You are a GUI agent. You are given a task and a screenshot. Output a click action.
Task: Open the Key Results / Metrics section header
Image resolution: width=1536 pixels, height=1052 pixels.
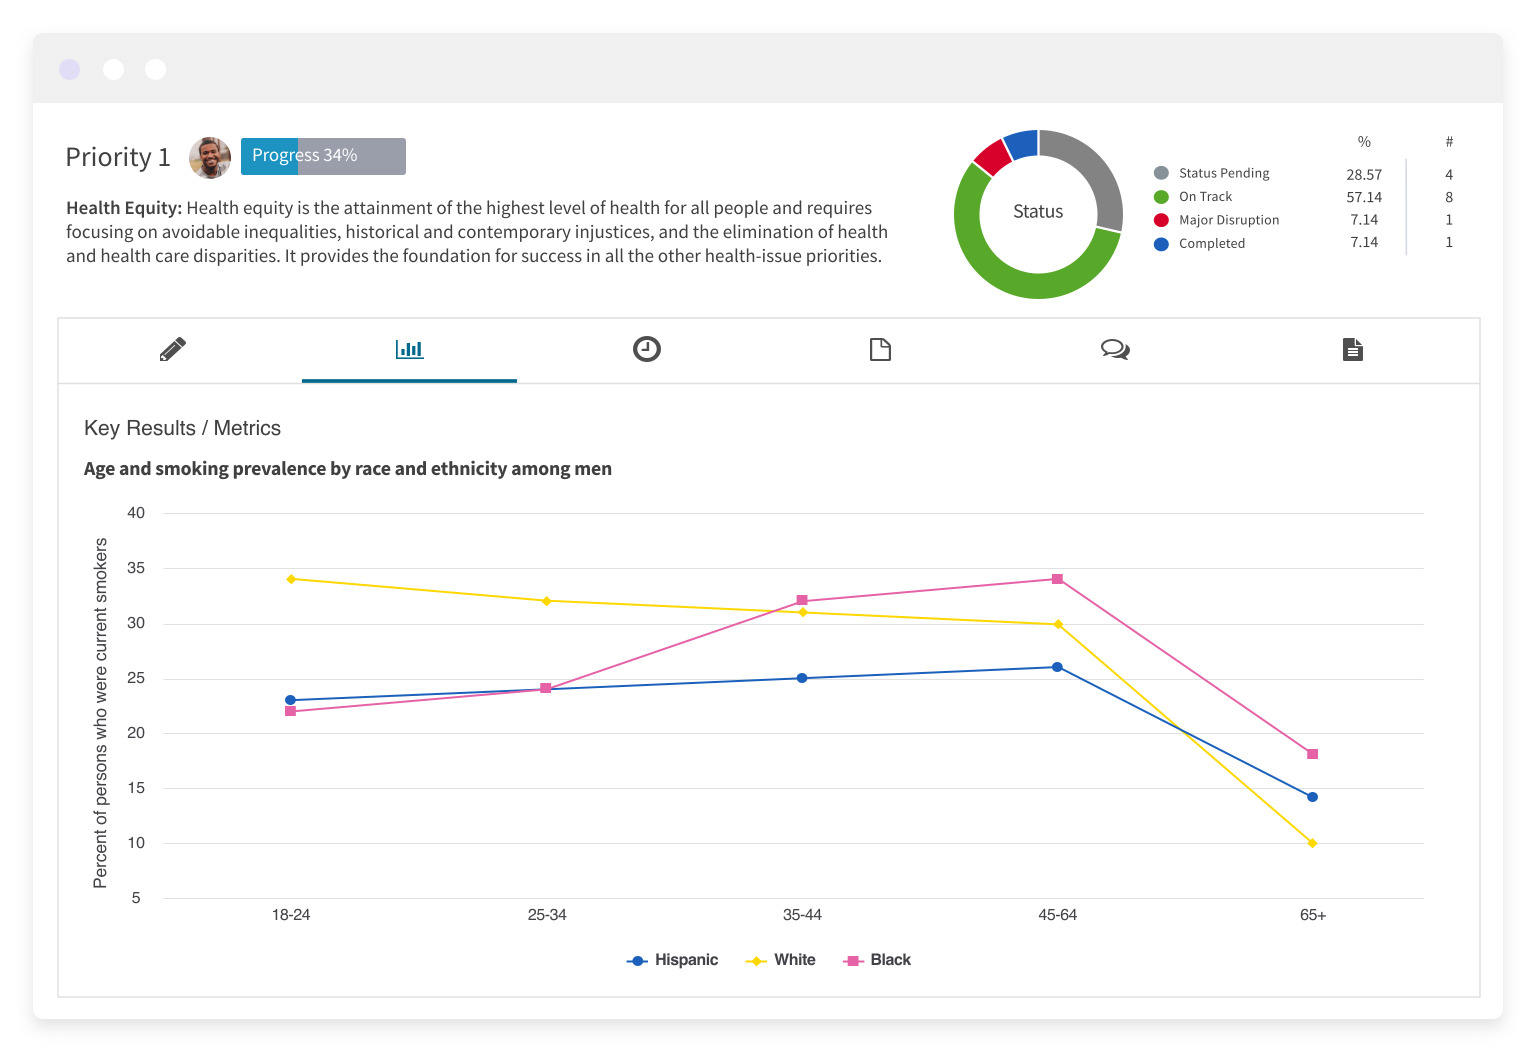(x=182, y=428)
